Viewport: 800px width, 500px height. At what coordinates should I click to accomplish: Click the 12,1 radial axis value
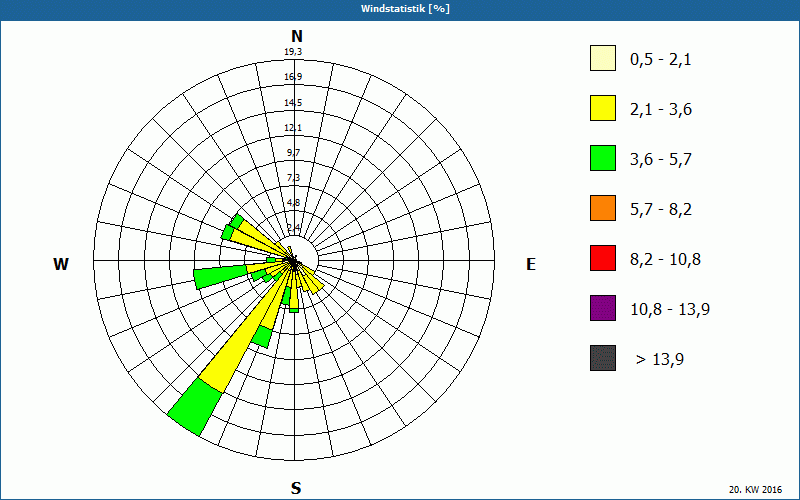(x=293, y=128)
